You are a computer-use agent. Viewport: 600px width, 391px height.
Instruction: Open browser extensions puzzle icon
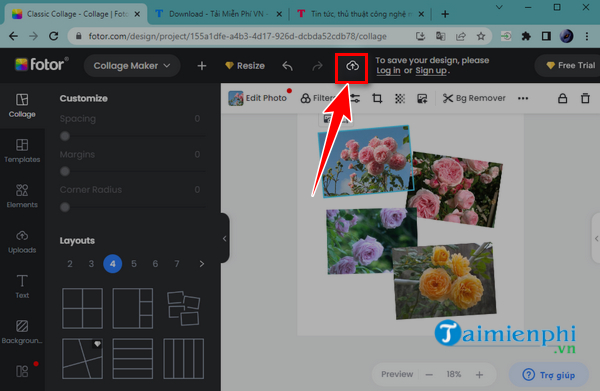point(526,36)
